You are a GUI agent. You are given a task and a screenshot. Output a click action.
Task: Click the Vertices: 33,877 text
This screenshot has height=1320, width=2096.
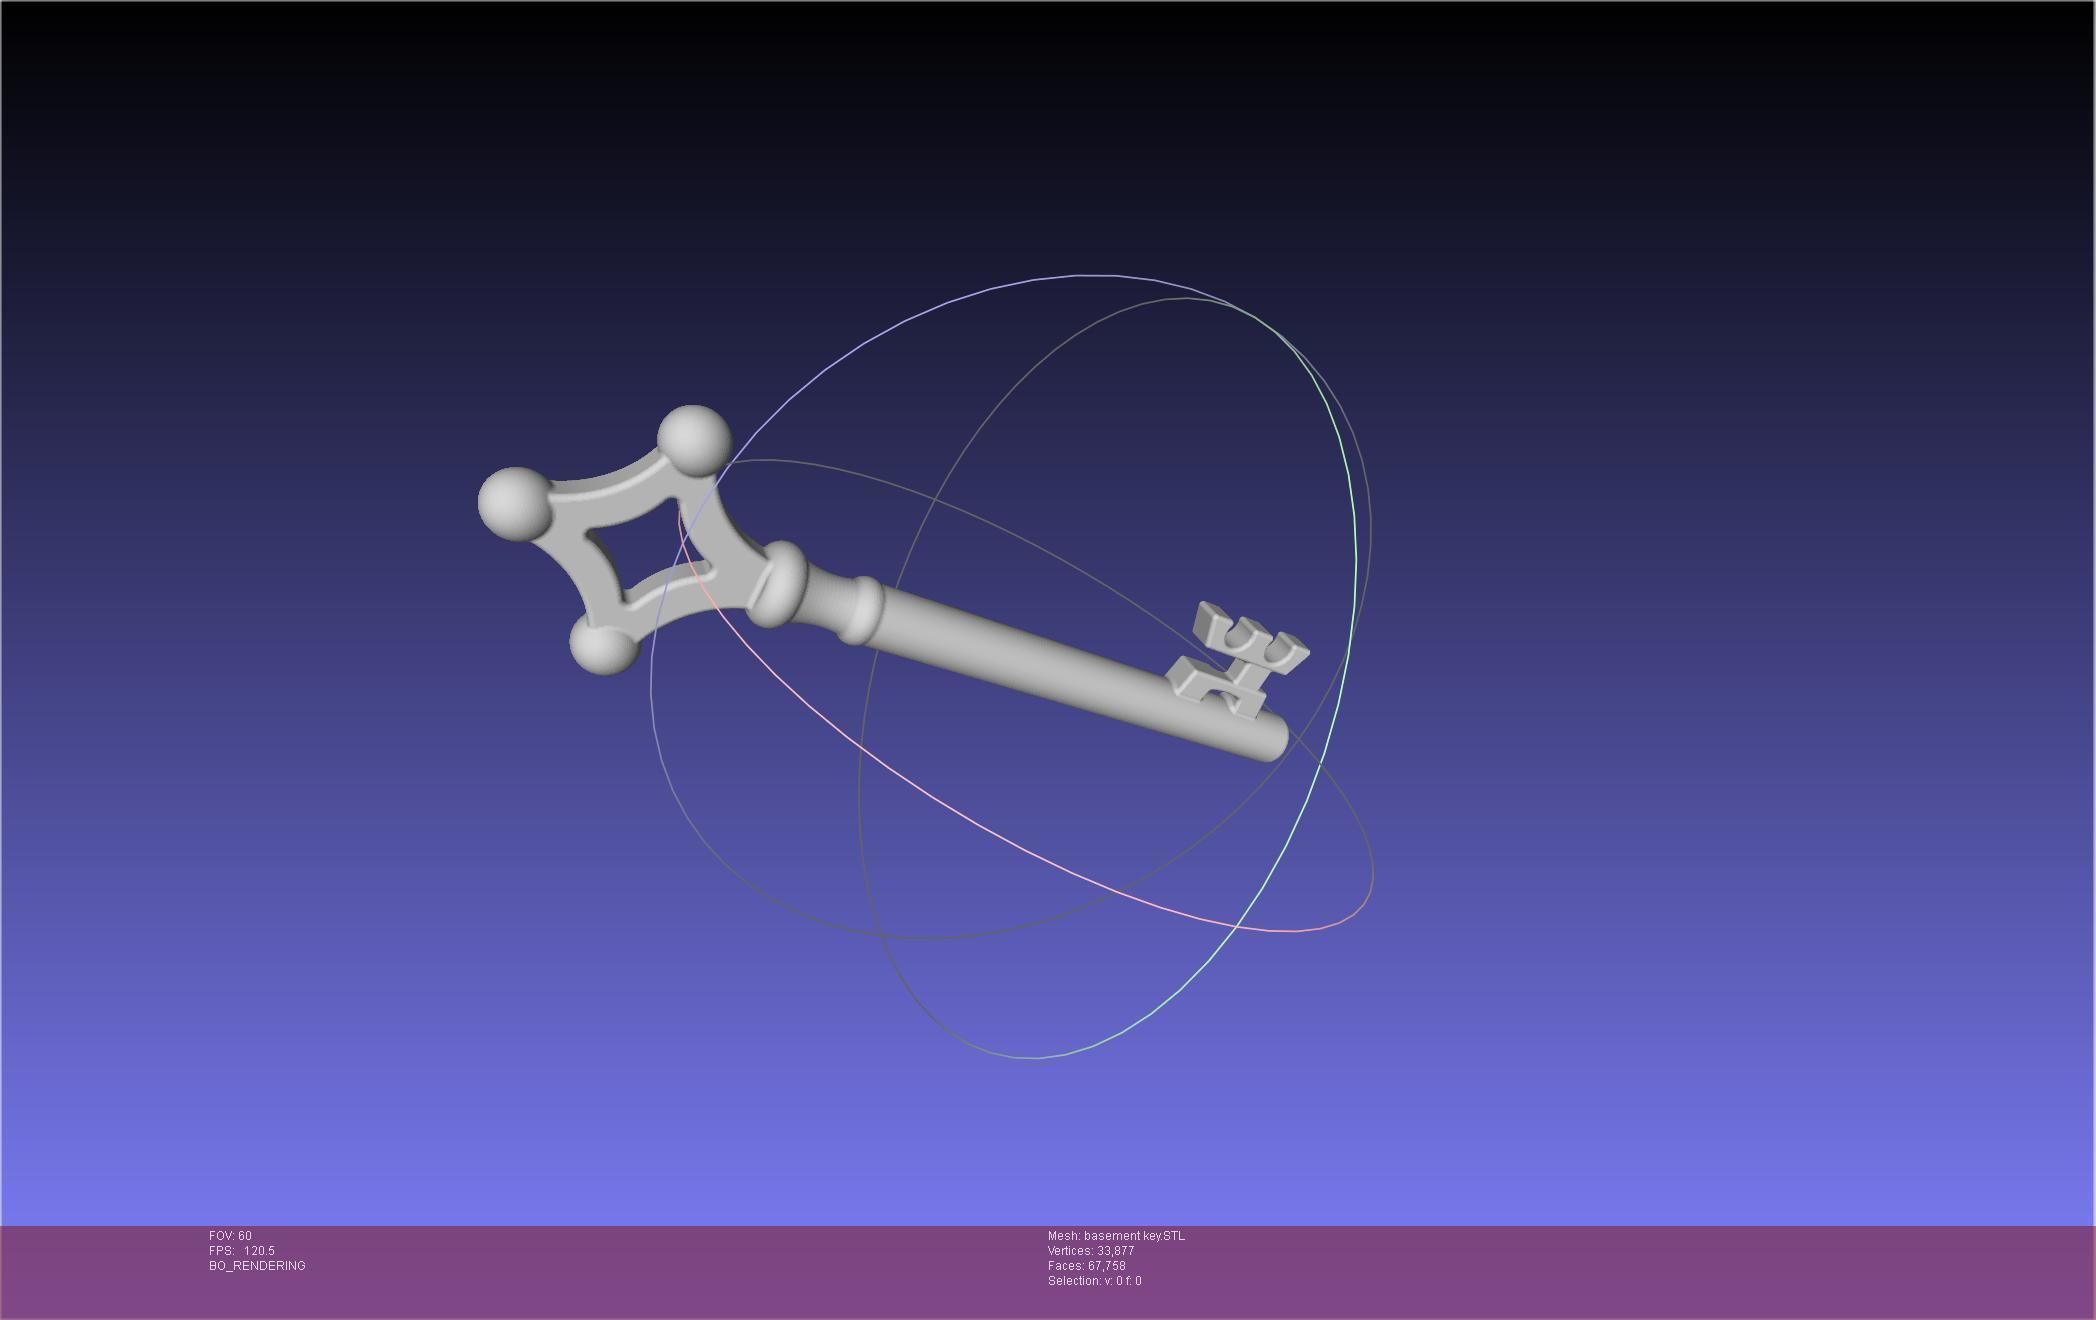1091,1251
